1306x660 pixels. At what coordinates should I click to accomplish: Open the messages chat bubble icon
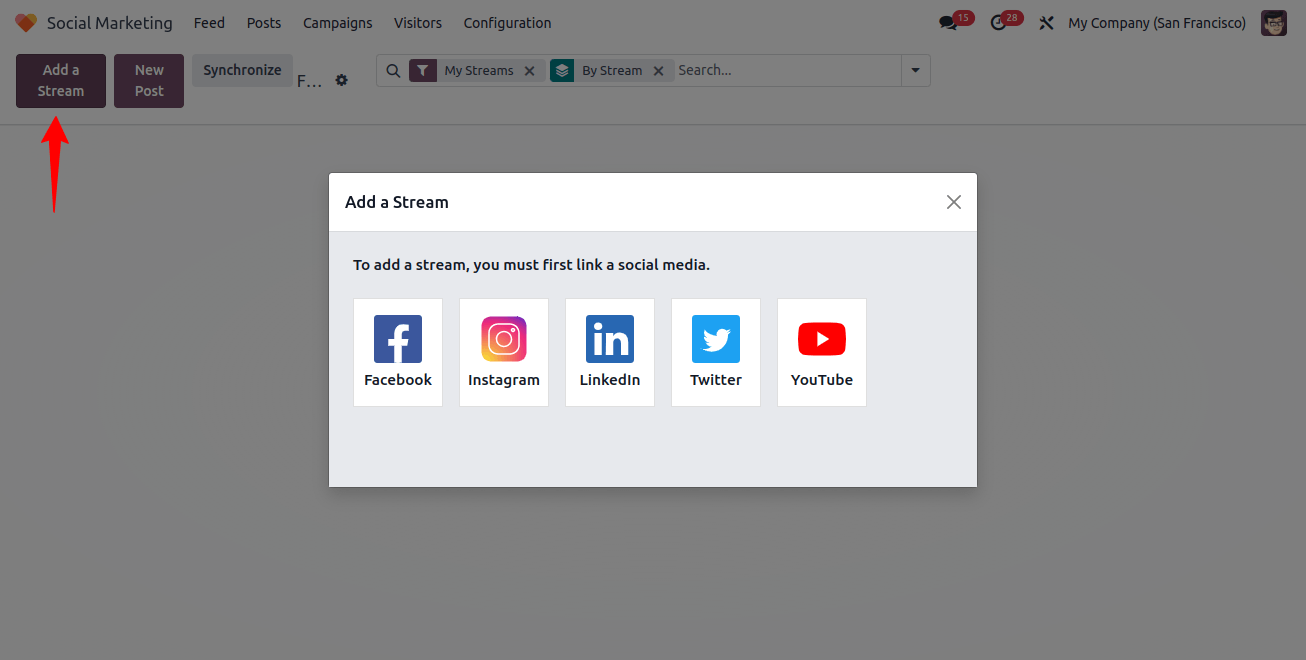point(947,23)
